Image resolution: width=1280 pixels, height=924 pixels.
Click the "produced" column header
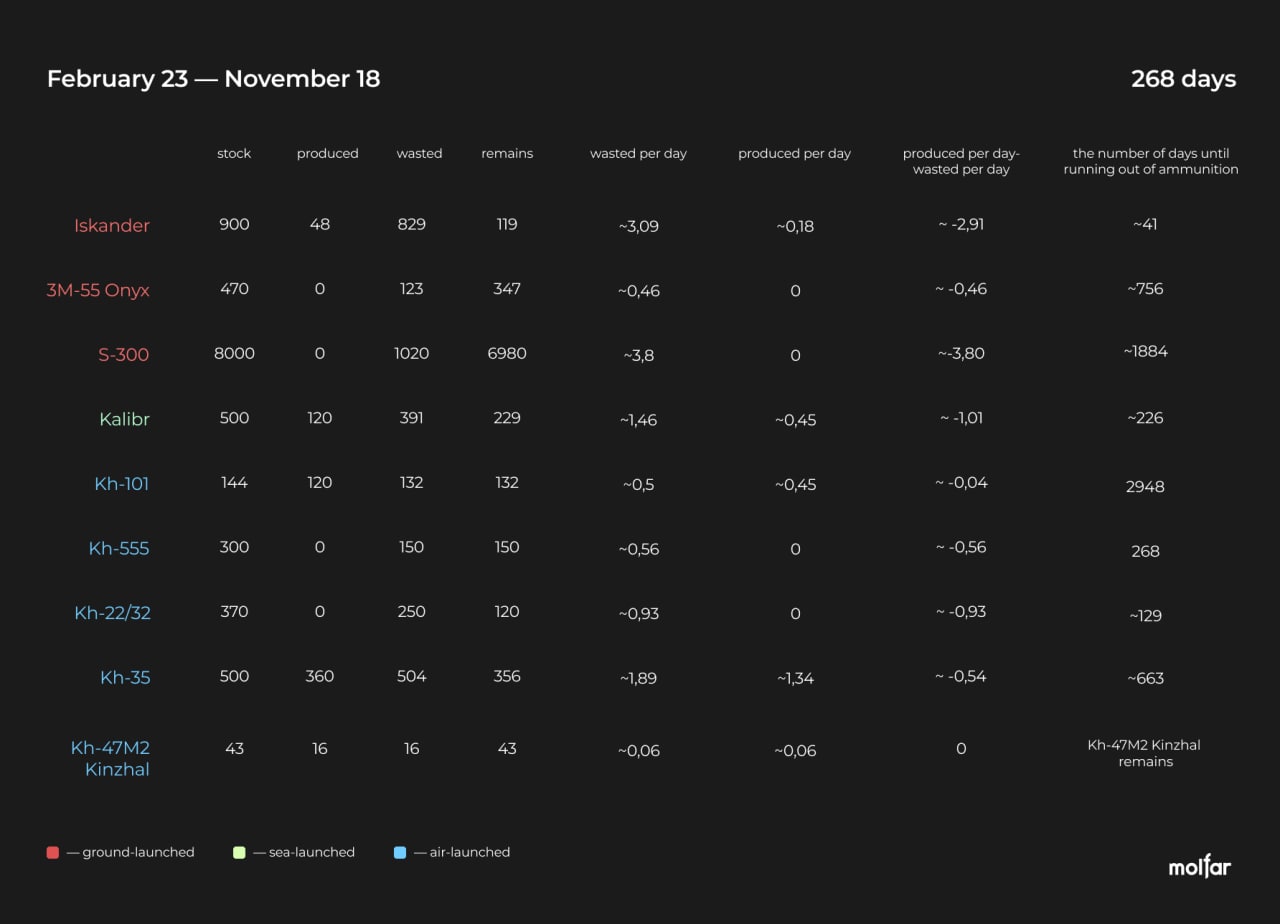[327, 154]
